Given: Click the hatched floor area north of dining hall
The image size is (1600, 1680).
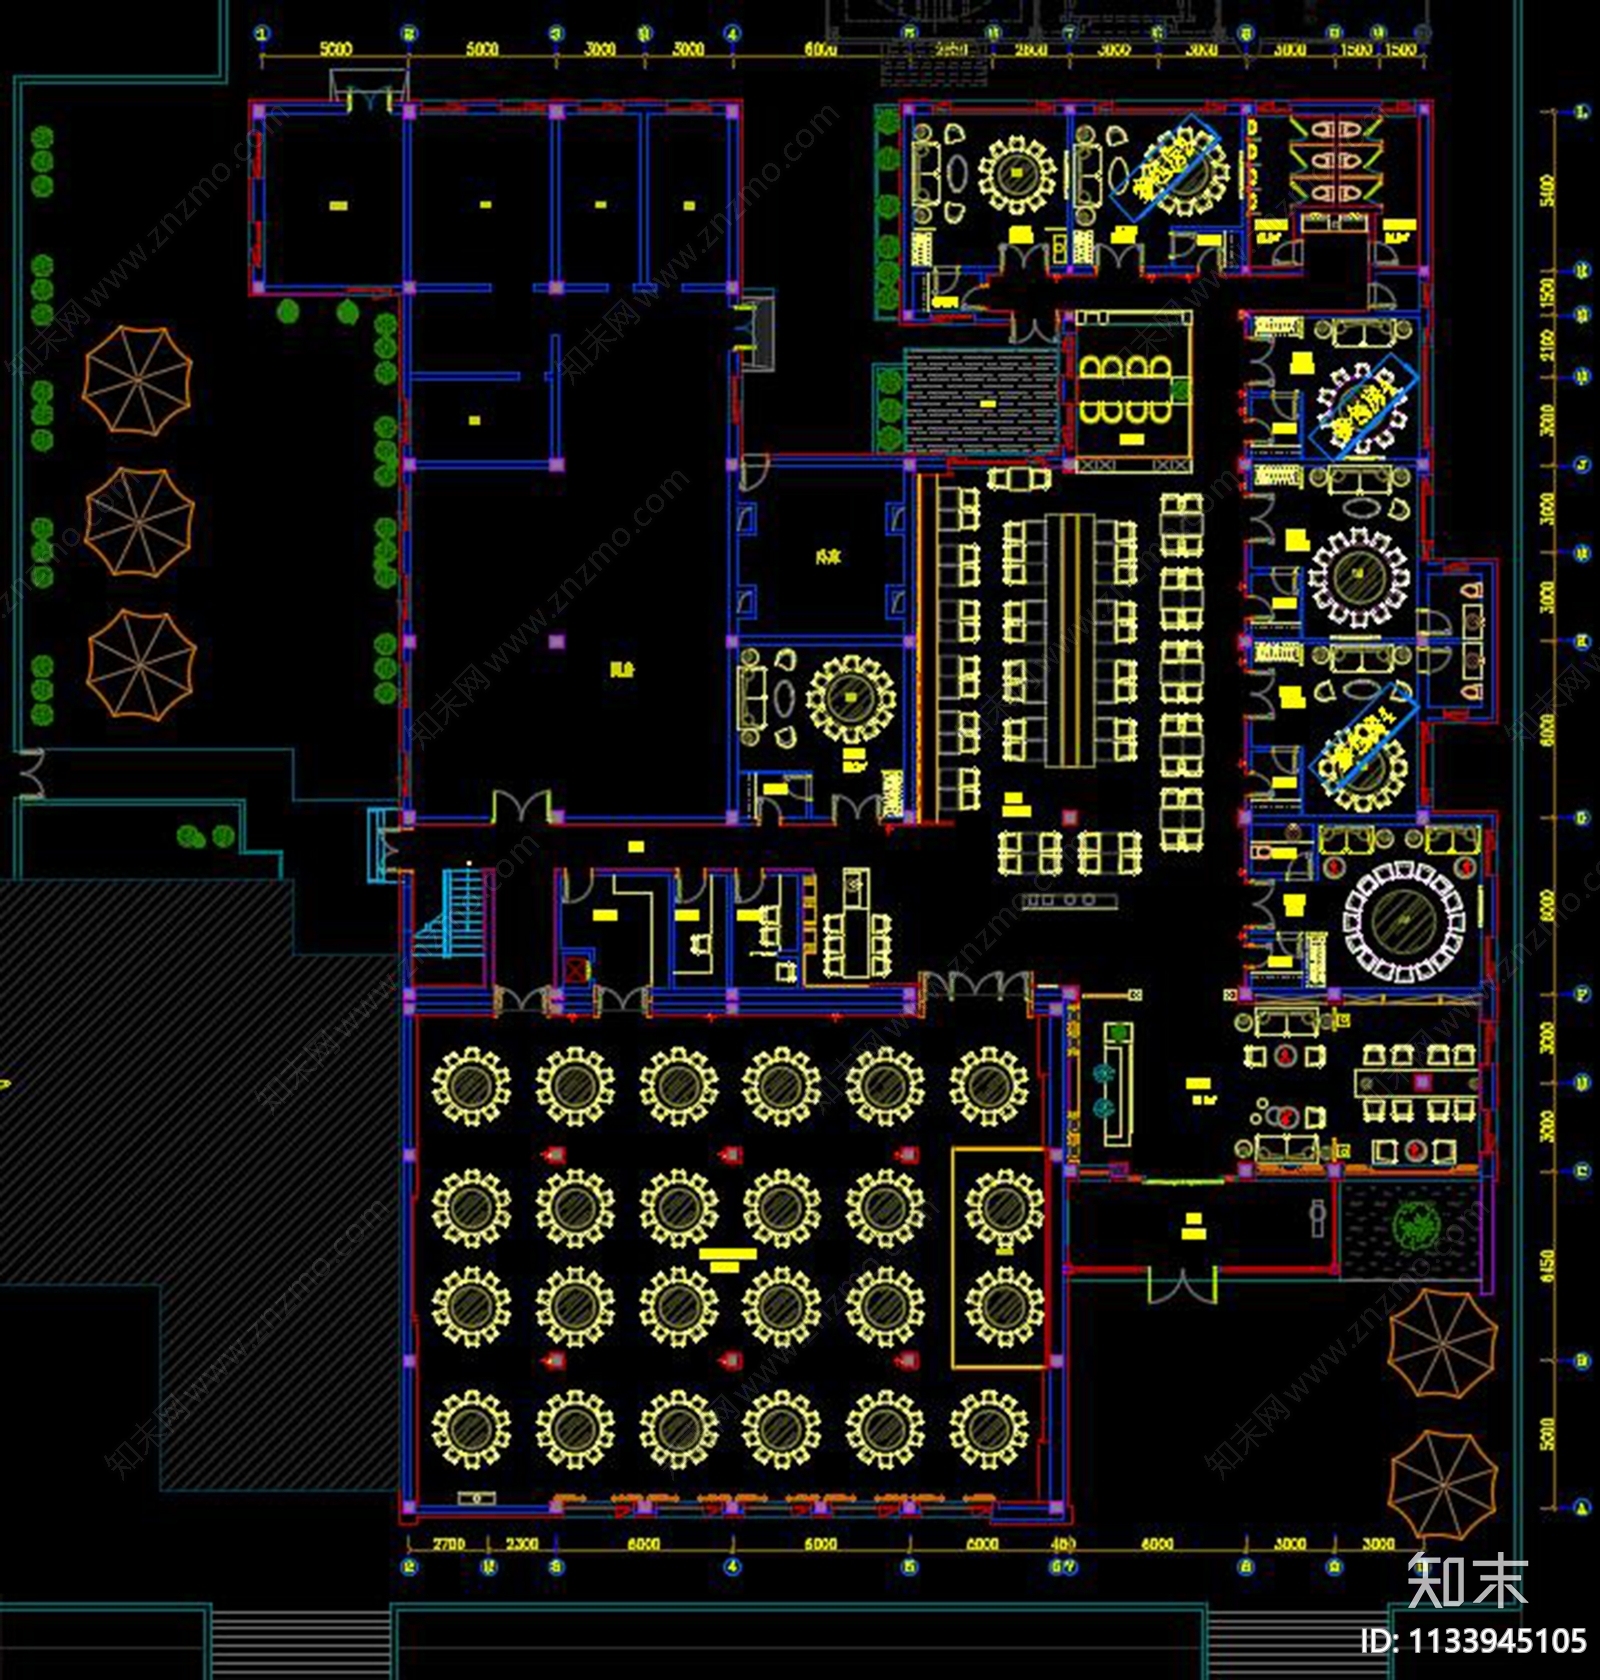Looking at the screenshot, I should pos(980,400).
